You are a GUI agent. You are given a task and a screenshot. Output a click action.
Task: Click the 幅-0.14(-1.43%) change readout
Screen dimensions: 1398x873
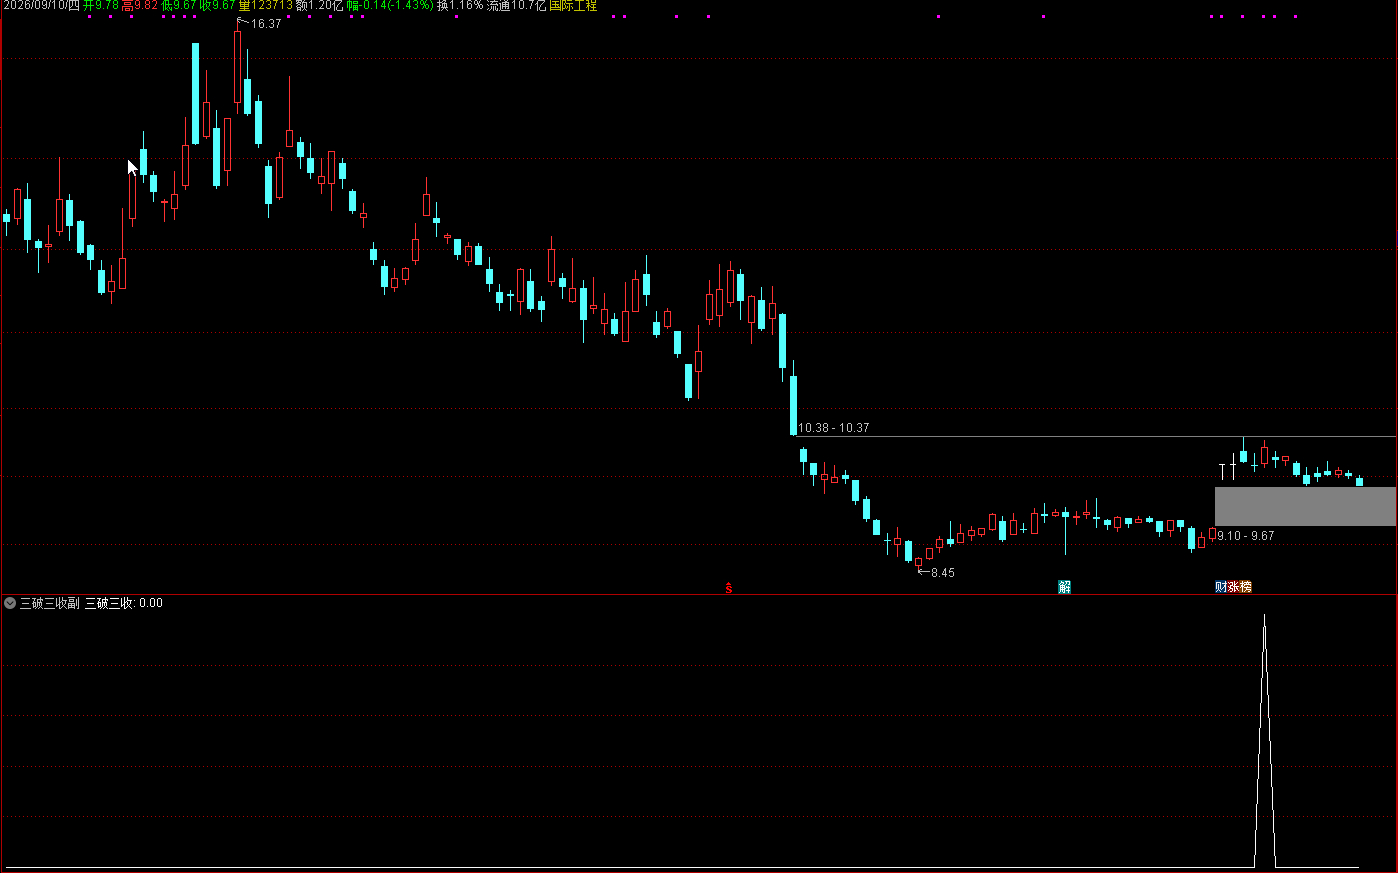point(391,6)
